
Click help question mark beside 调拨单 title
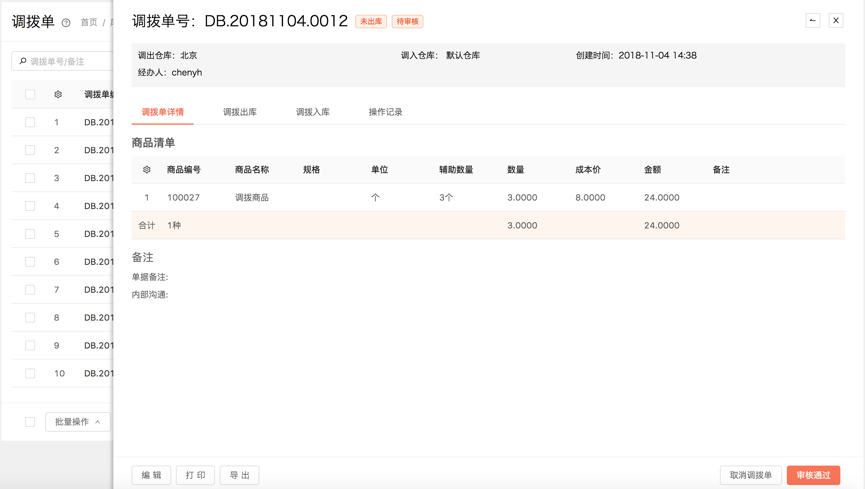click(x=66, y=23)
